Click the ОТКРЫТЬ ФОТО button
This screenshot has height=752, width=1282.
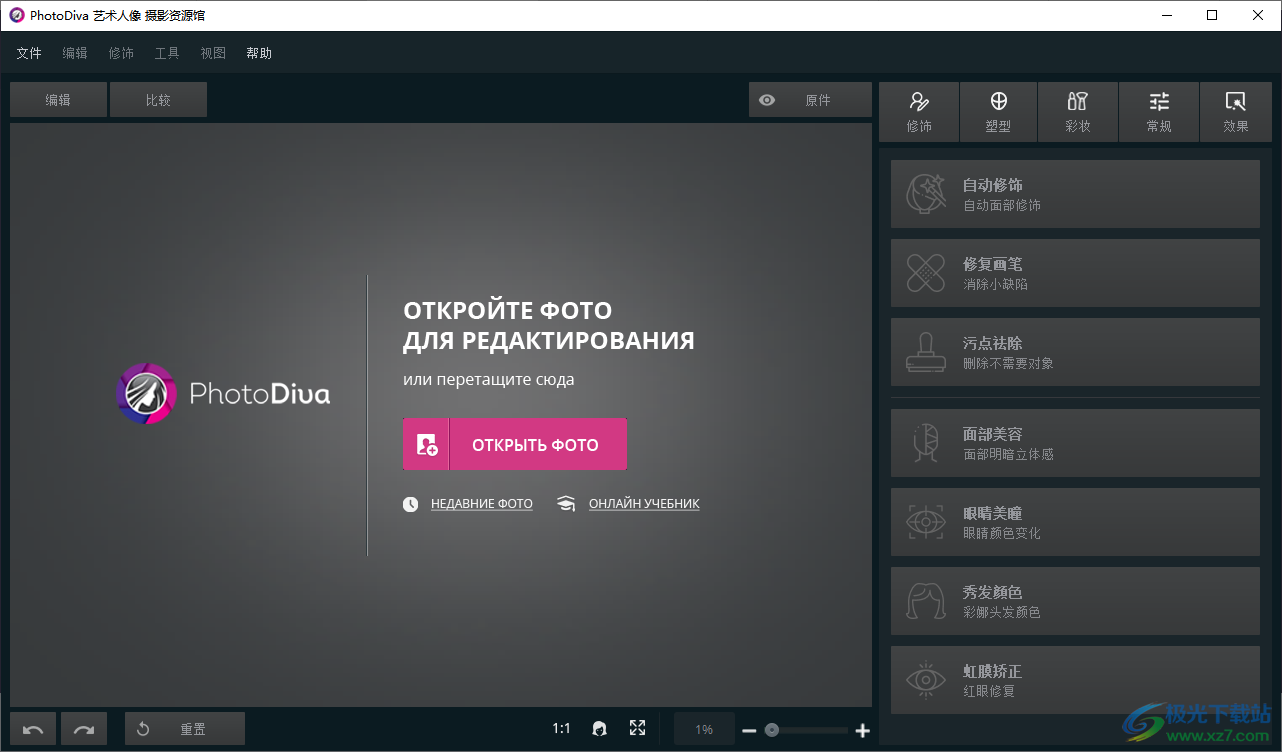point(515,444)
